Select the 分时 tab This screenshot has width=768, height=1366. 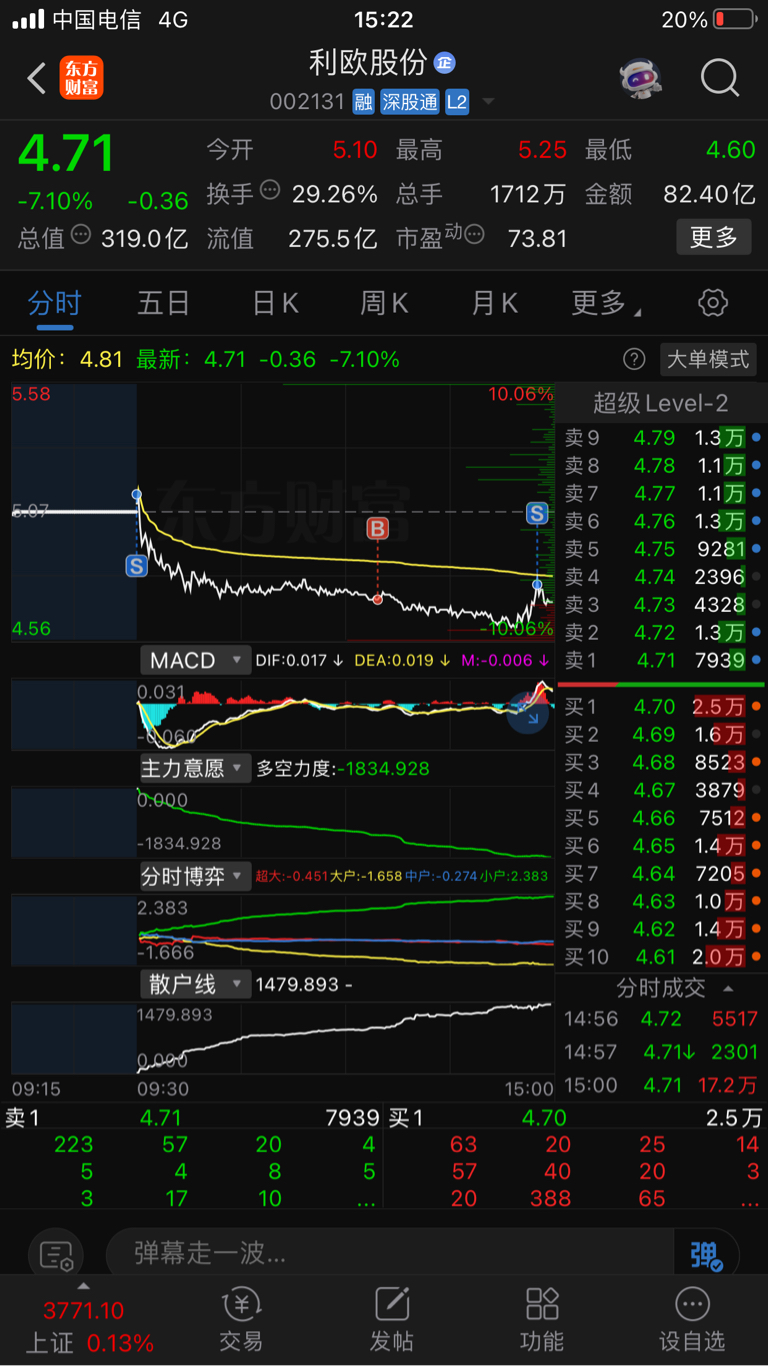tap(54, 303)
